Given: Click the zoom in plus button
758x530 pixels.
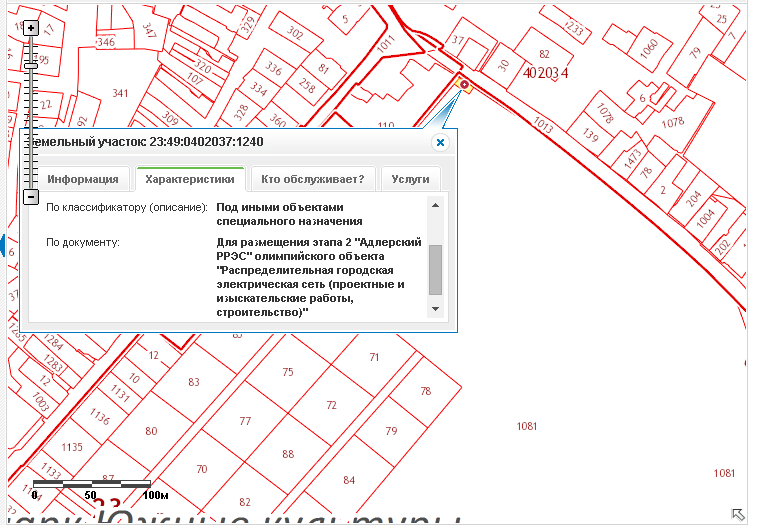Looking at the screenshot, I should [31, 28].
